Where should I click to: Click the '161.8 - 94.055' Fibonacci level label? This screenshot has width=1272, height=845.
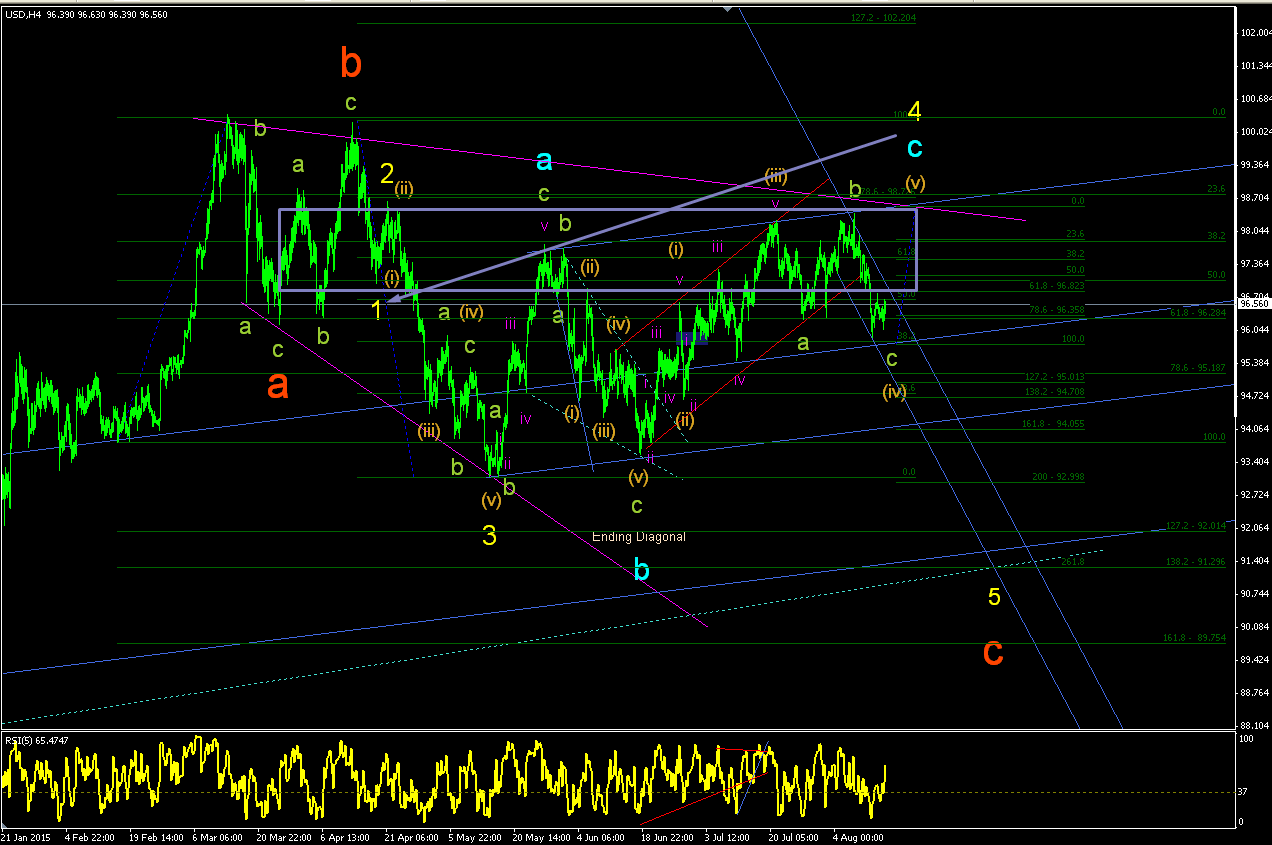1055,424
